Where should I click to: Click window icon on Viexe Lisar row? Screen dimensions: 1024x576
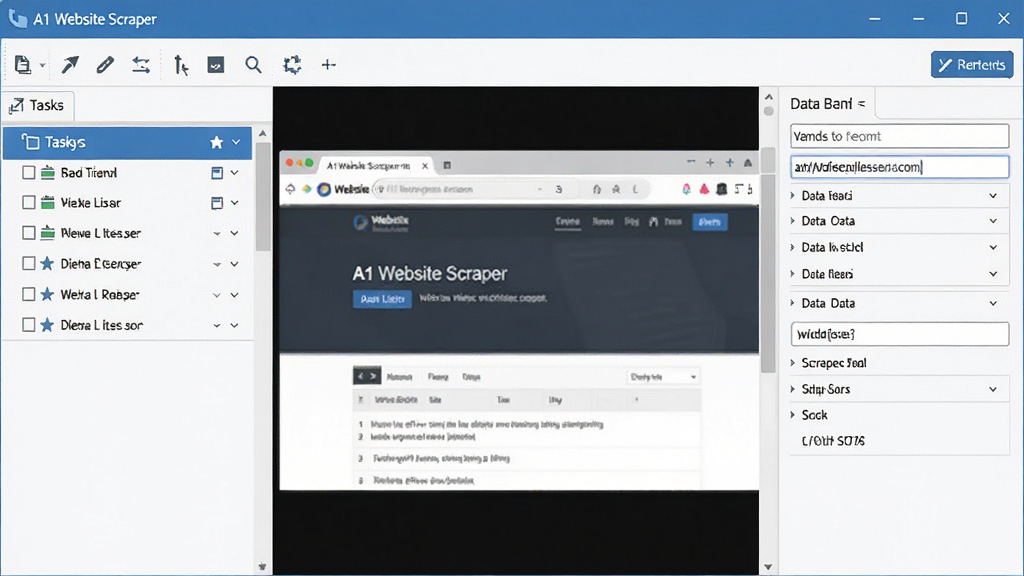click(x=217, y=203)
